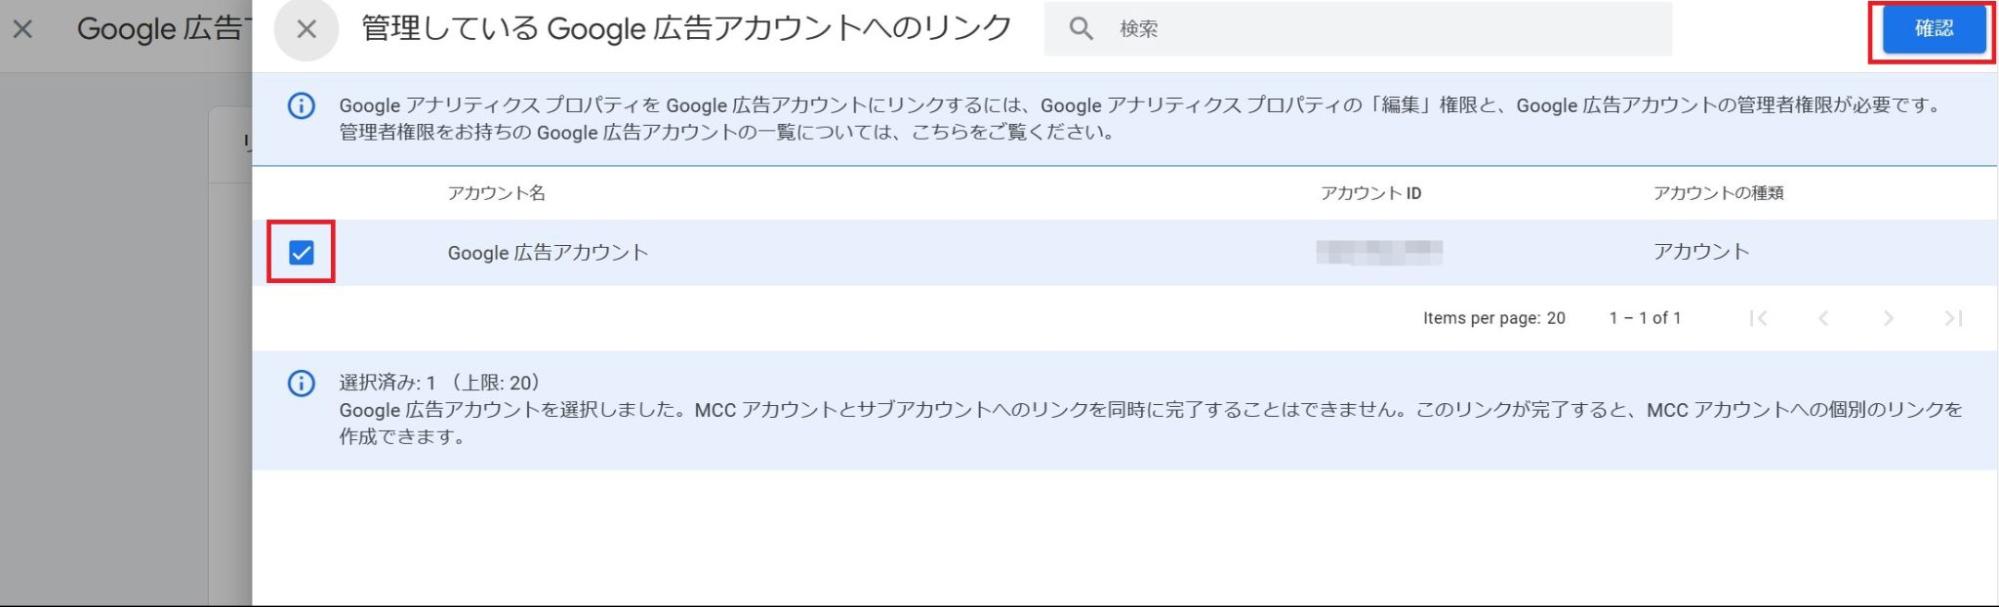Select the Google 広告アカウント table row
This screenshot has width=1999, height=607.
900,253
